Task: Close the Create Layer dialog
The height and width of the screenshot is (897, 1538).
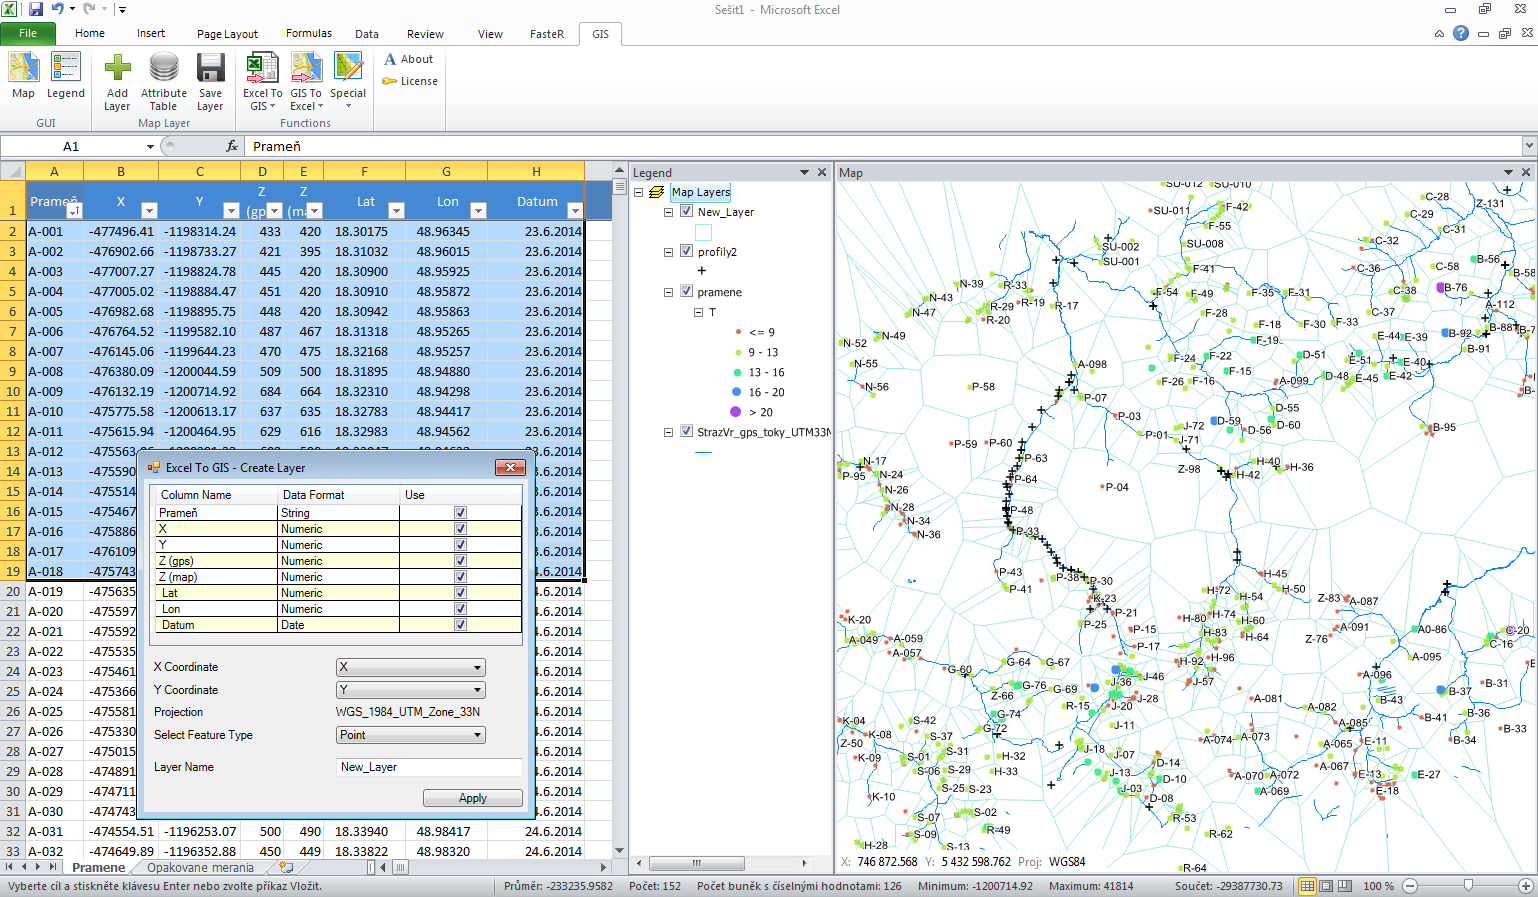Action: 510,467
